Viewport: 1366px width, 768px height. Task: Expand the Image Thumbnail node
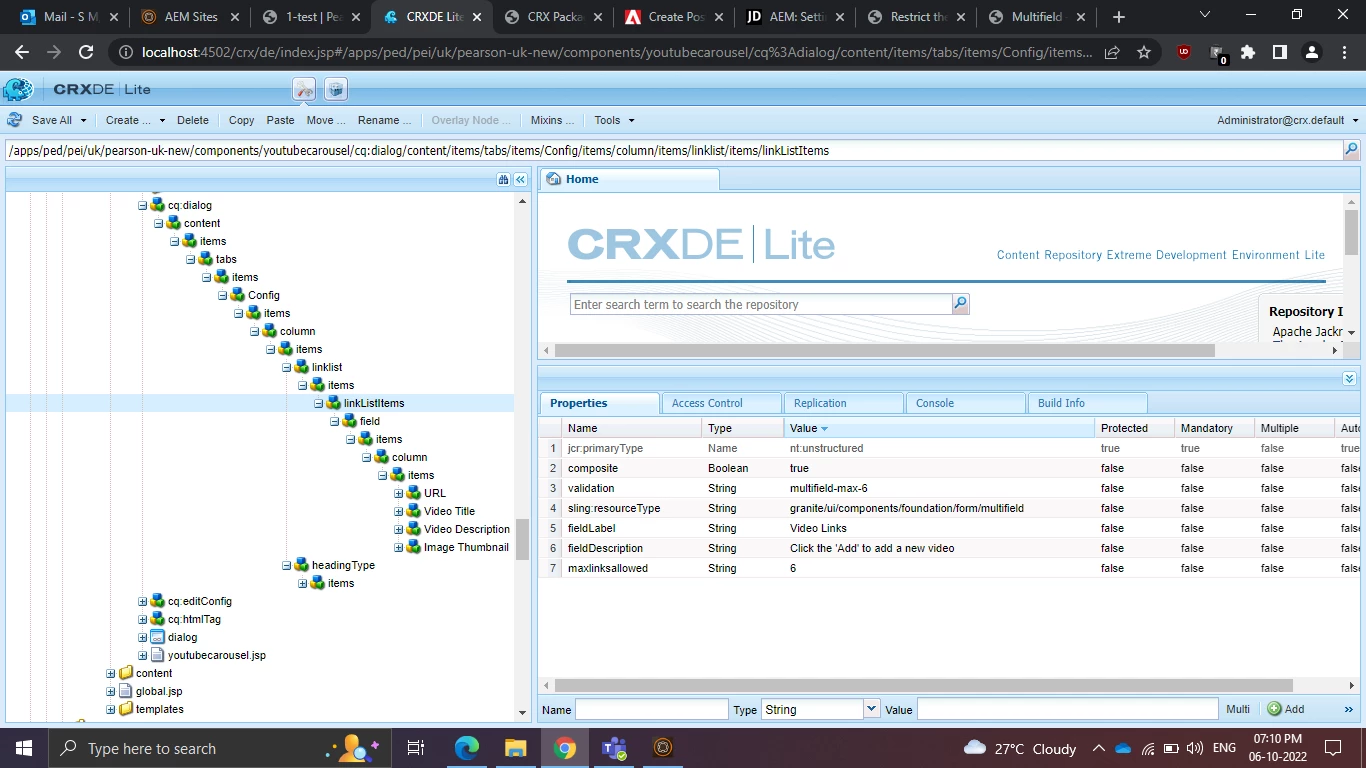pyautogui.click(x=399, y=547)
